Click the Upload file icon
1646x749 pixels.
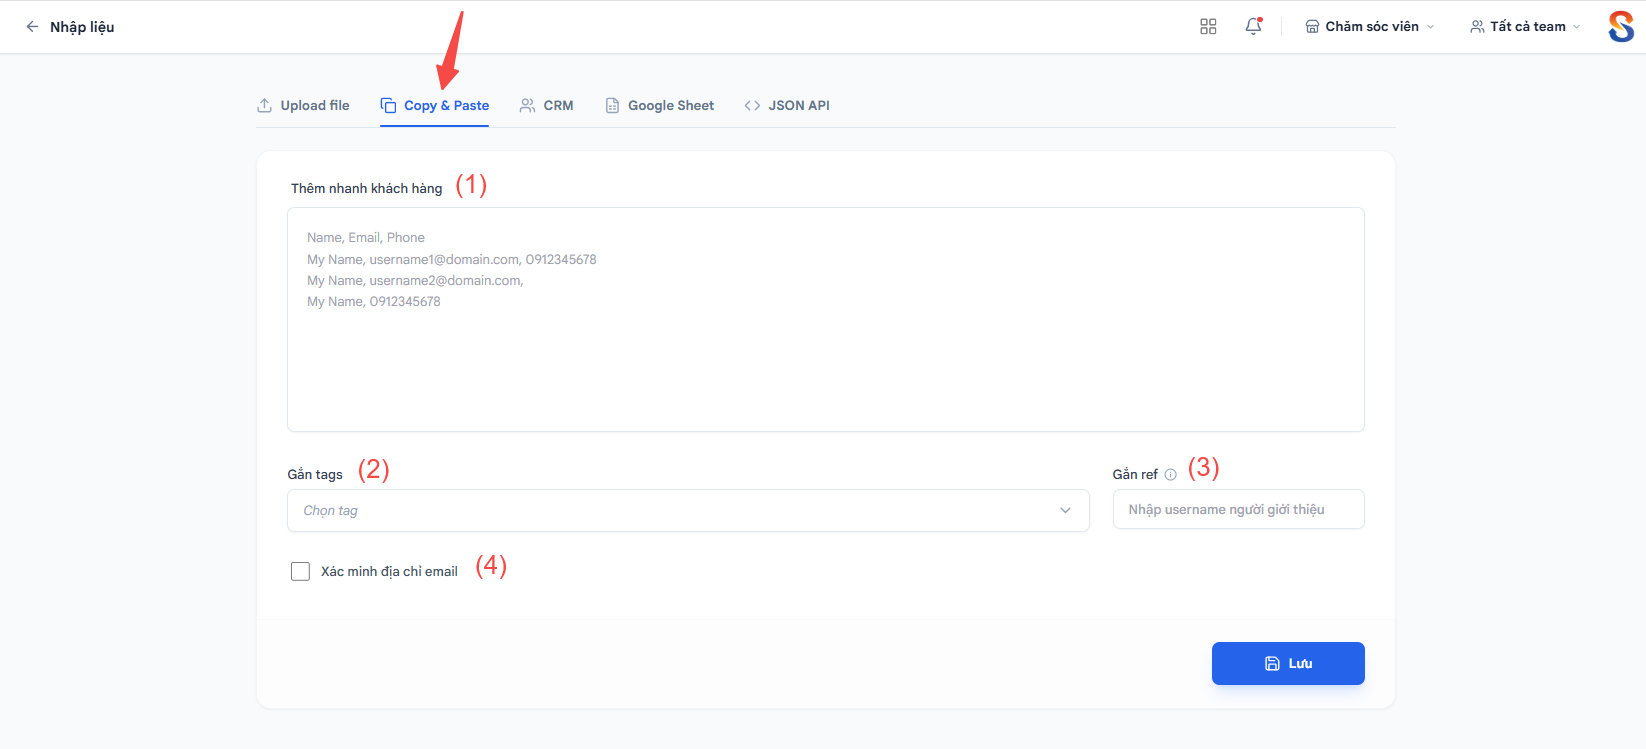pos(264,105)
